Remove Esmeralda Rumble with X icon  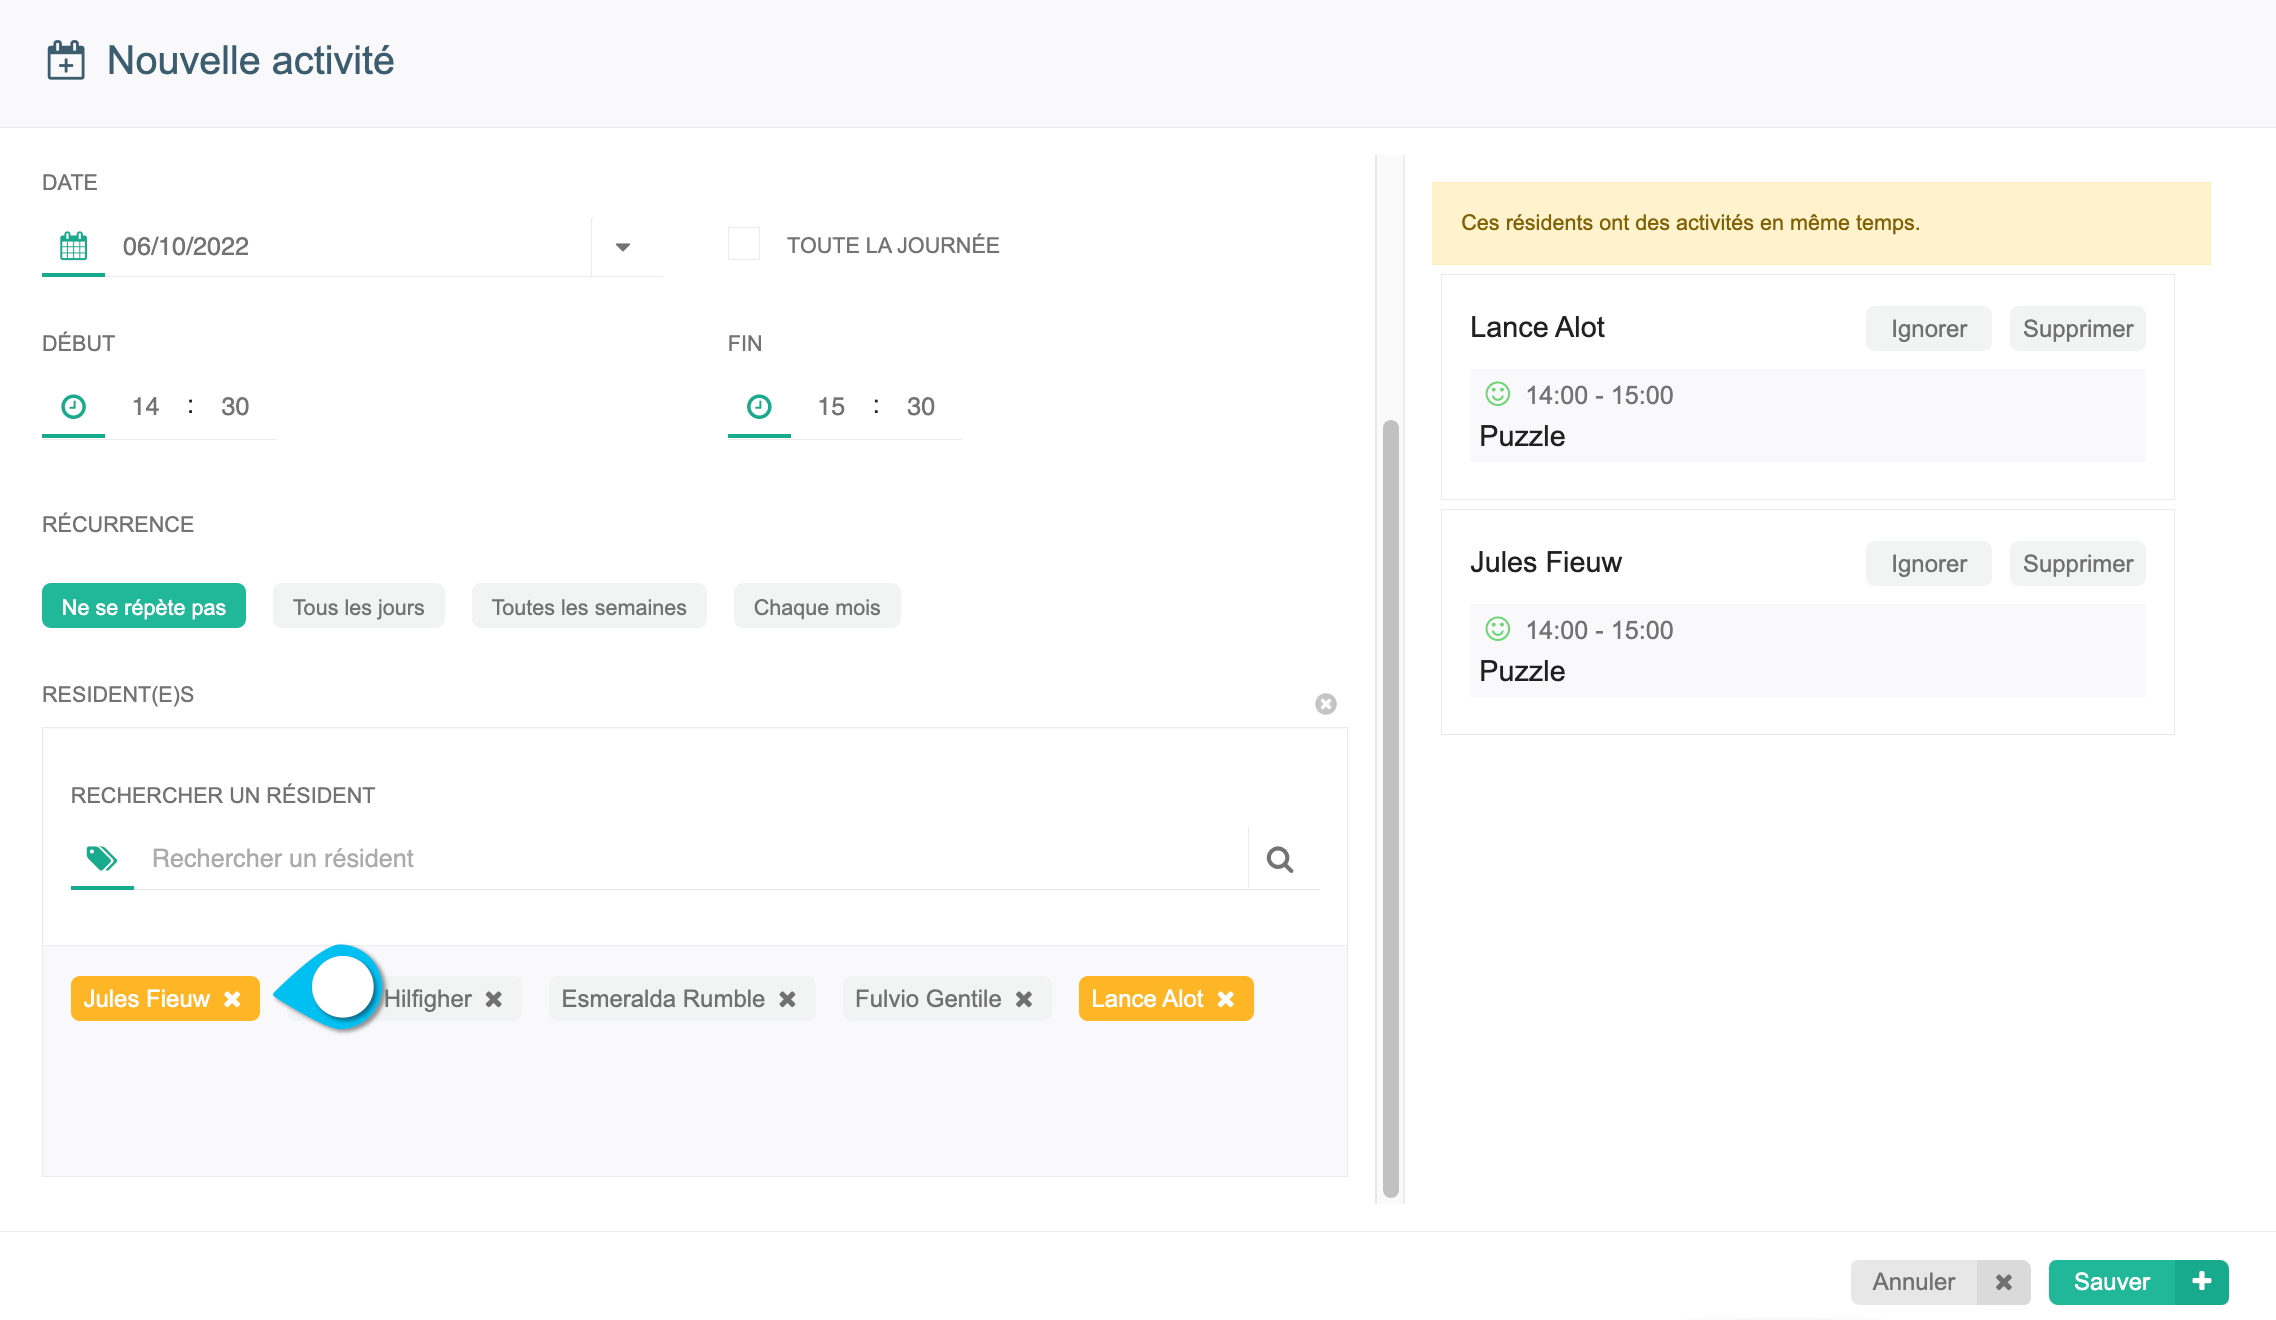click(788, 999)
